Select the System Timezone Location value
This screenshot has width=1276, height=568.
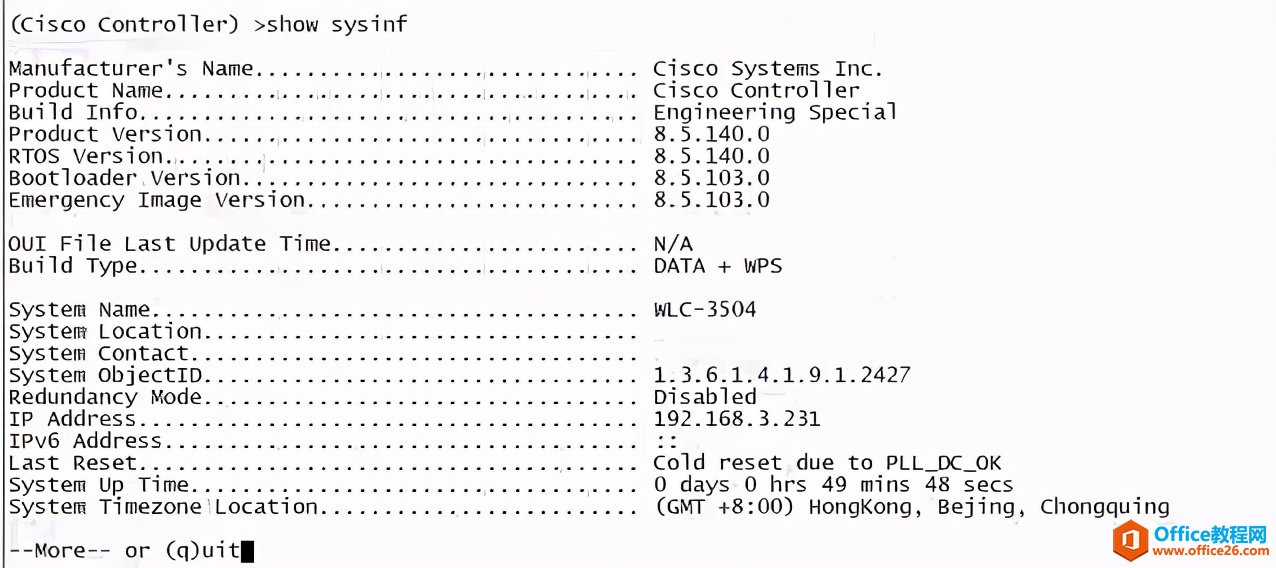[x=911, y=507]
